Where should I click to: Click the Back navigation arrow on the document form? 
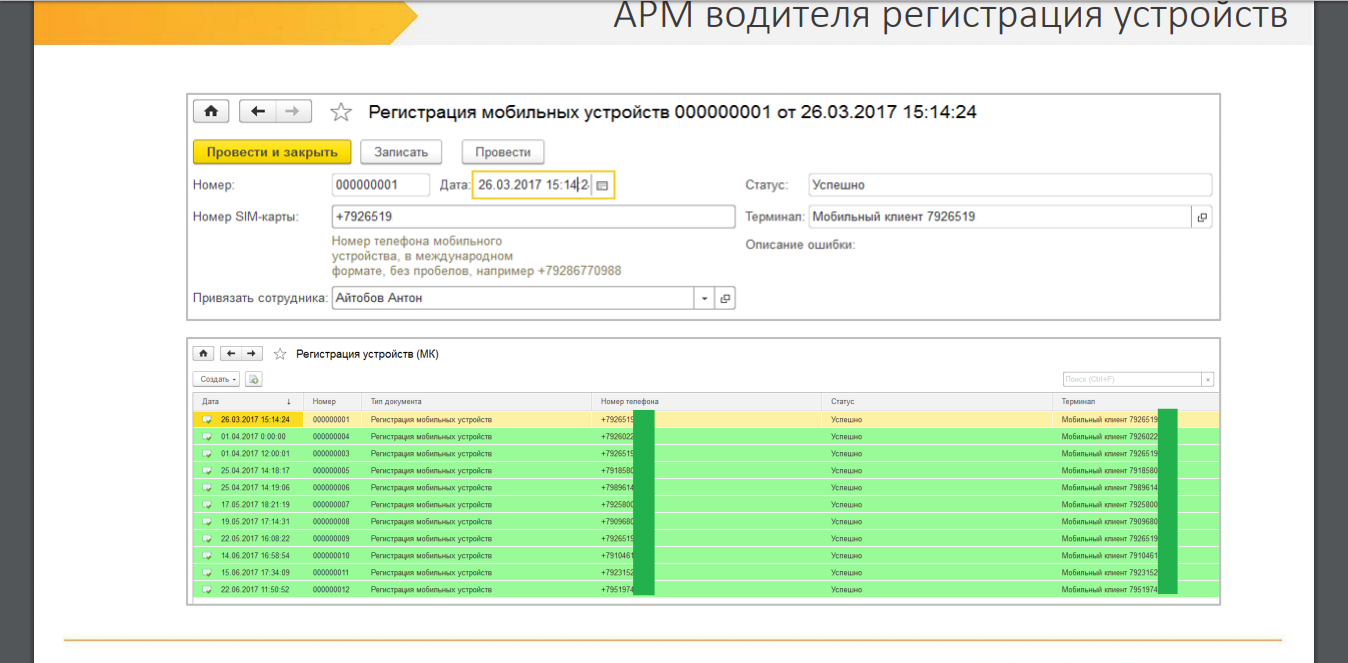click(258, 110)
